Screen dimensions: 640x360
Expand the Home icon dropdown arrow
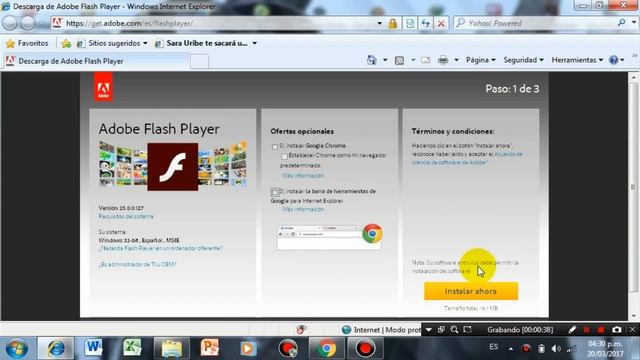[x=385, y=60]
